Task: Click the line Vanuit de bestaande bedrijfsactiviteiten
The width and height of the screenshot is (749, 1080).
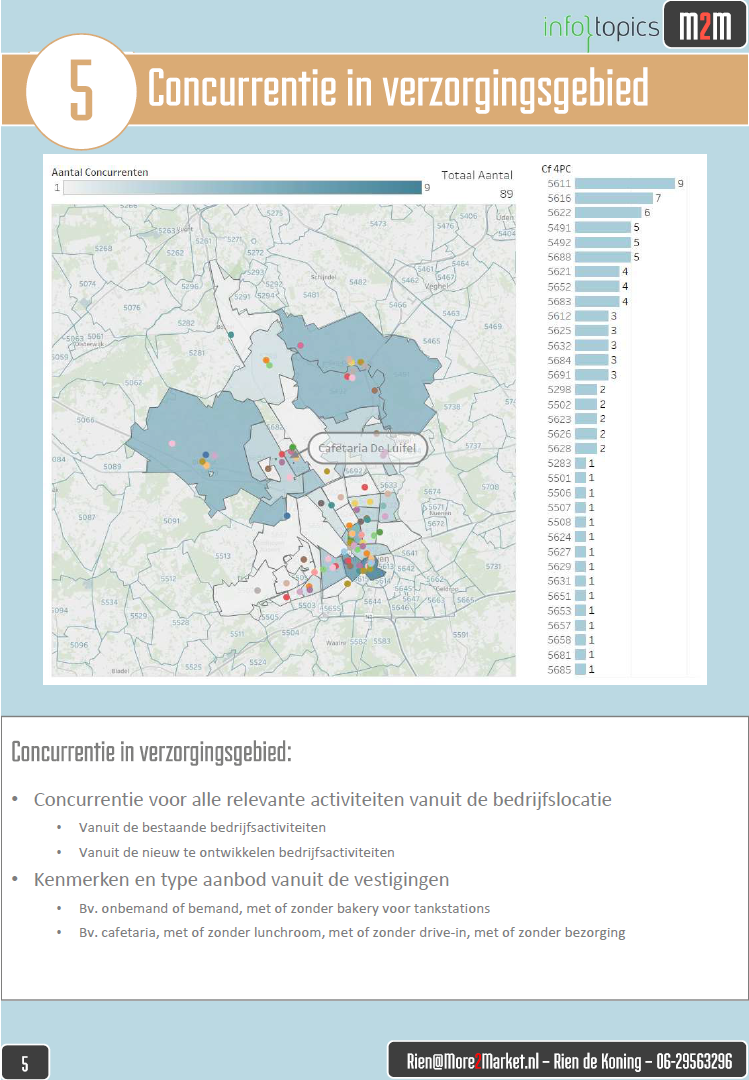Action: coord(203,827)
